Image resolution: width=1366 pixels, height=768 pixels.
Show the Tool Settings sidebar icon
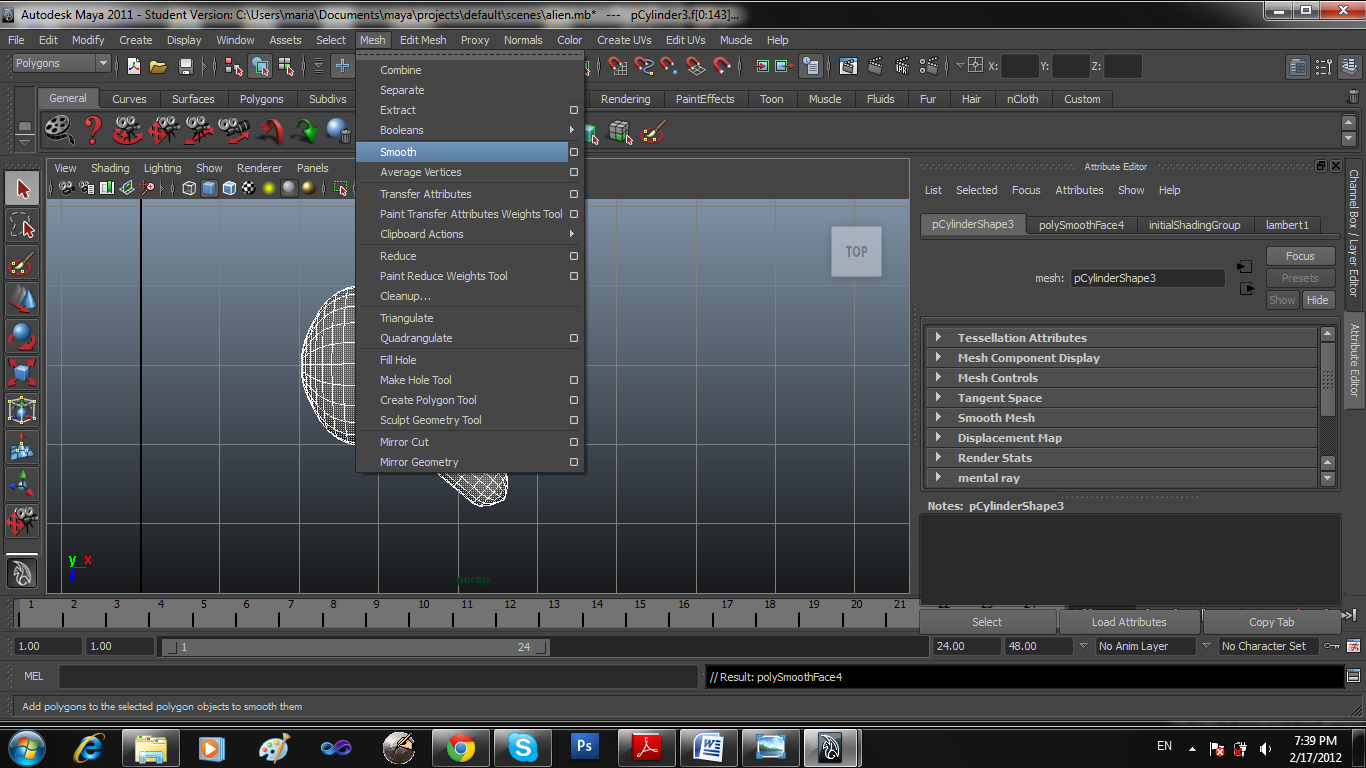(1323, 66)
